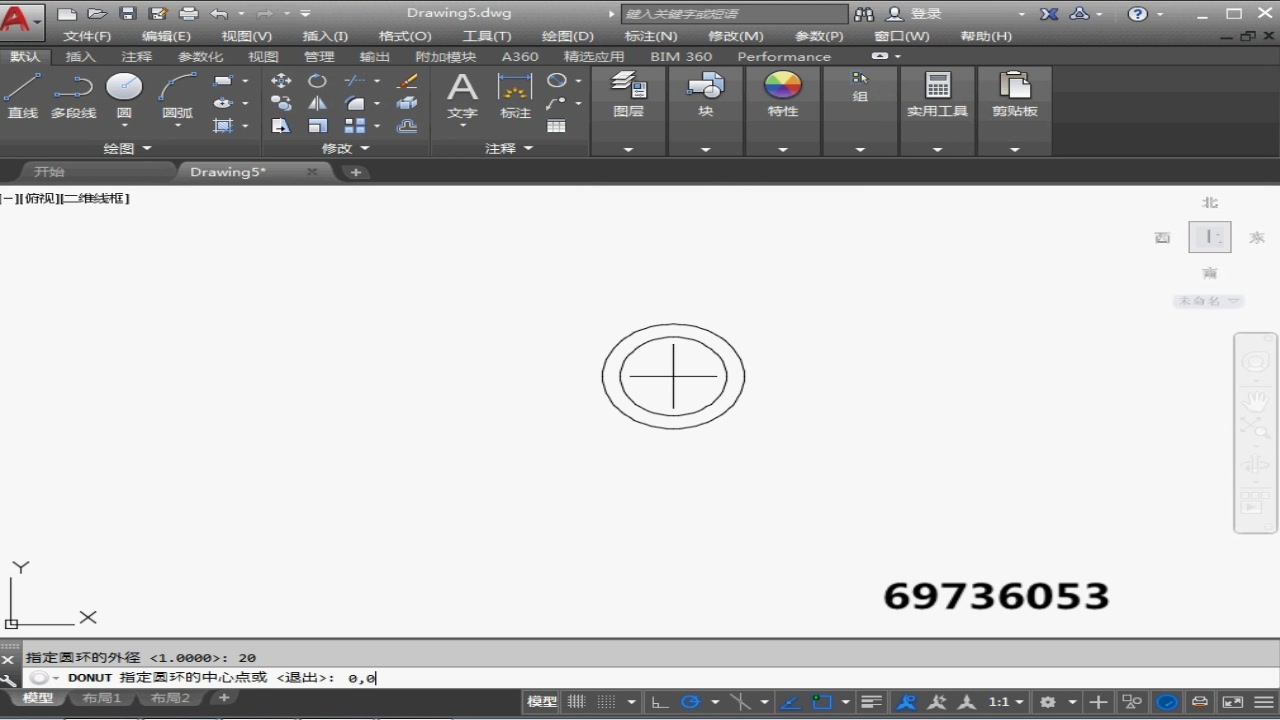
Task: Click the new drawing plus button
Action: (x=355, y=172)
